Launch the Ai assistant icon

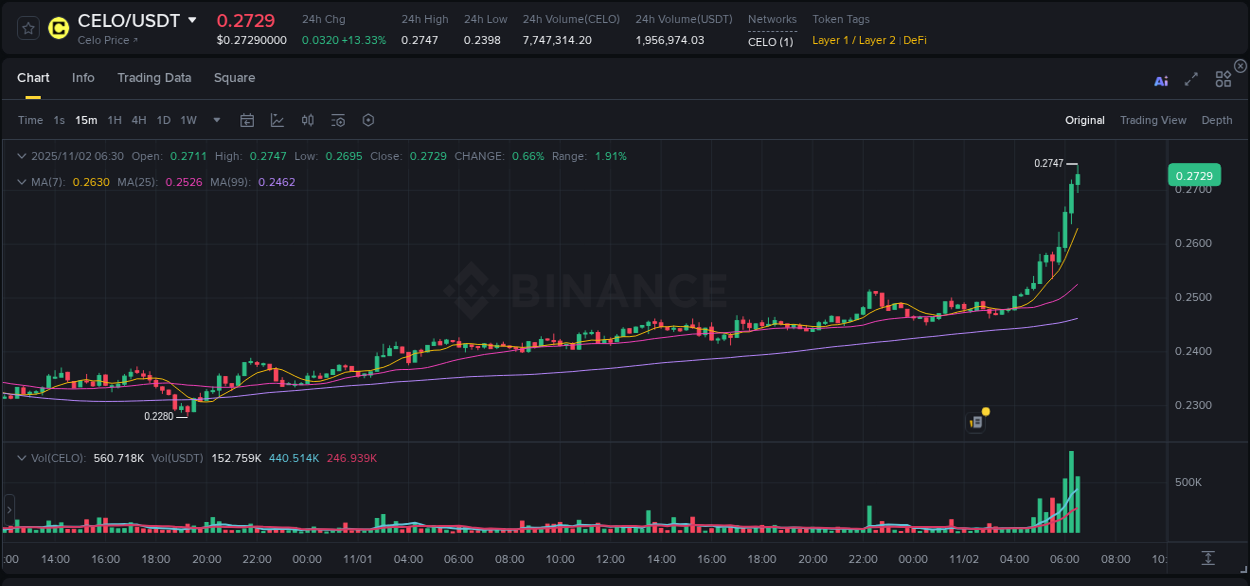point(1161,80)
